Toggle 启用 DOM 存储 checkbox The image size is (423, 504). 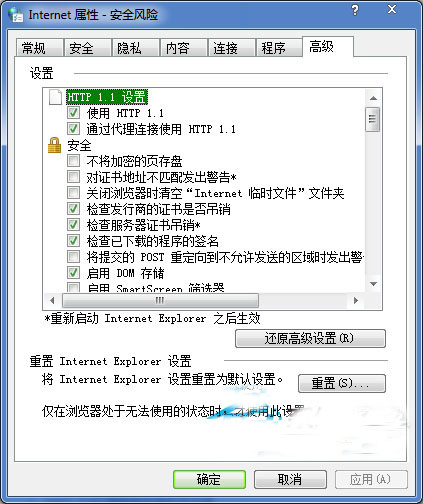[73, 273]
